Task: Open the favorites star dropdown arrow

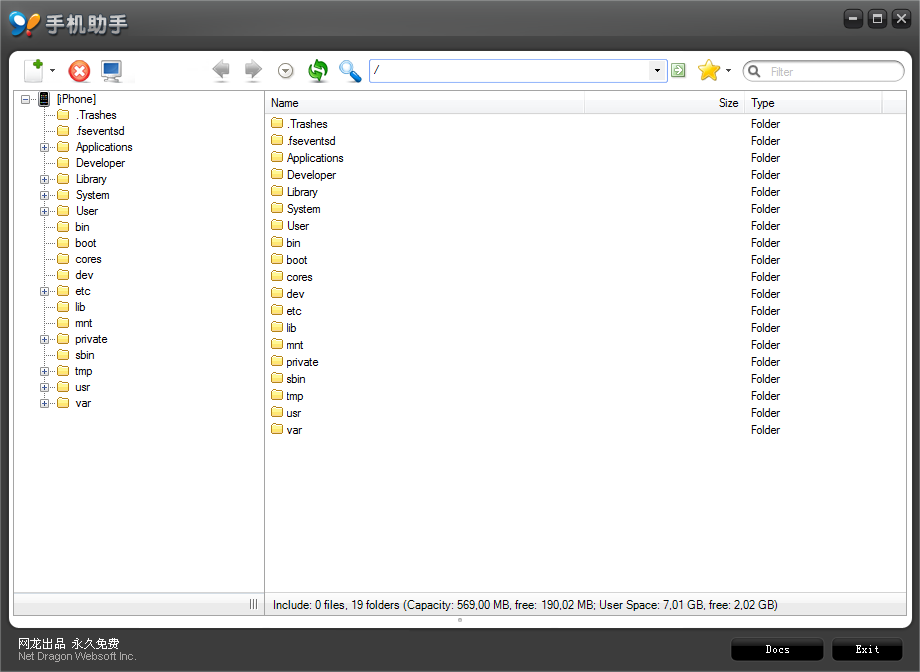Action: 728,70
